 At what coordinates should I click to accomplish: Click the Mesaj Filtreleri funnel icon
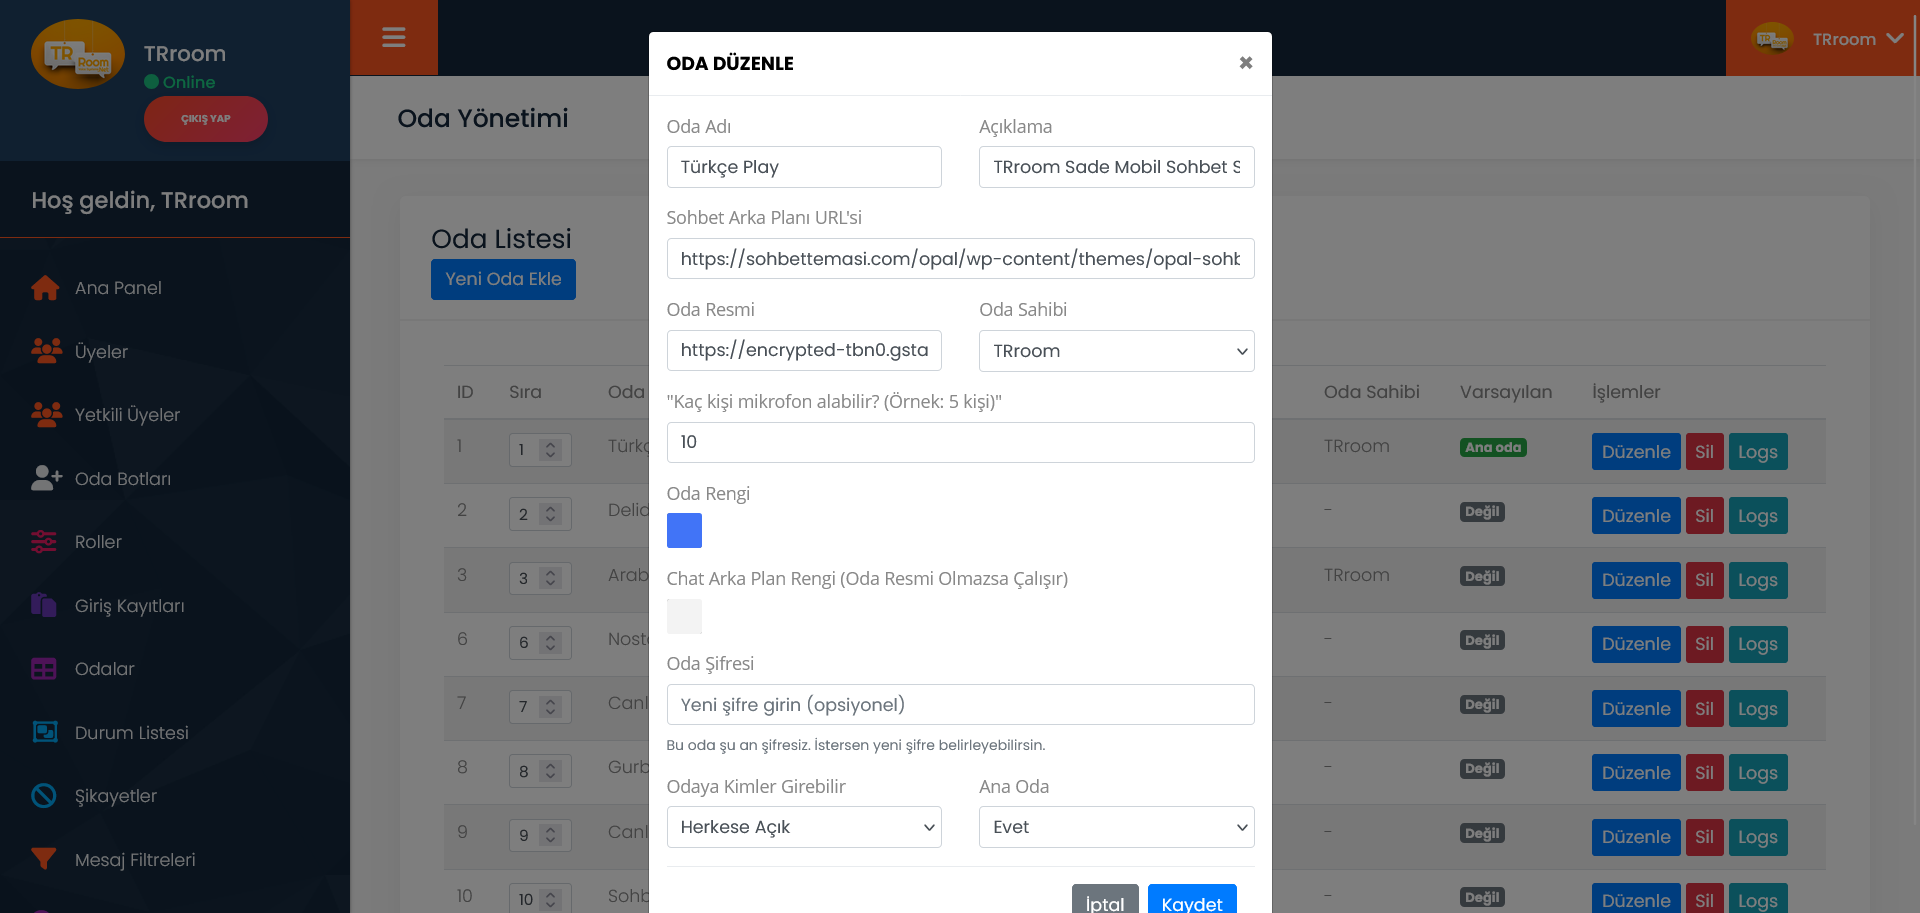tap(44, 859)
